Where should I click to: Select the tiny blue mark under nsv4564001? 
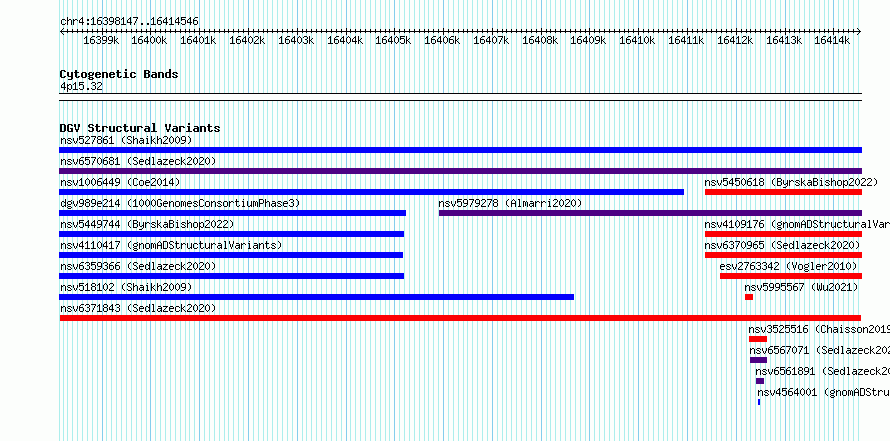(759, 402)
